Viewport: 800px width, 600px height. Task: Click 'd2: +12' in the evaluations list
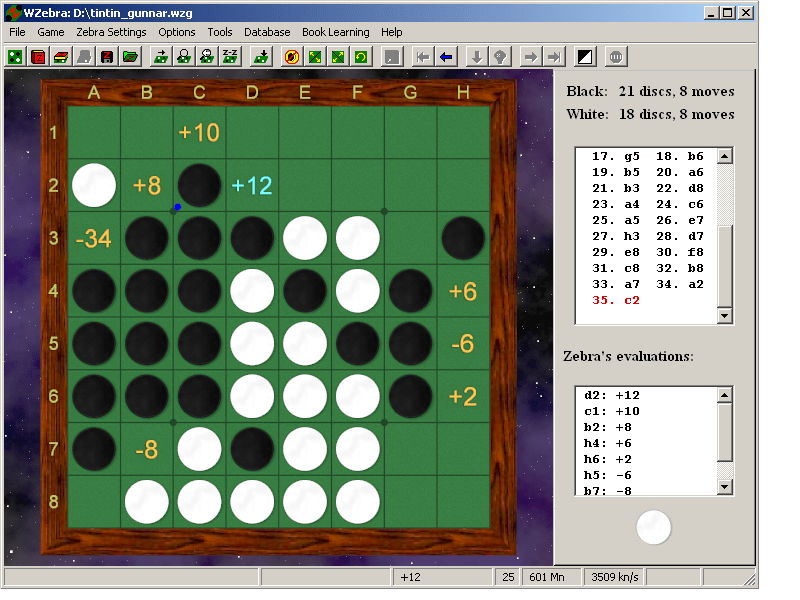[612, 395]
